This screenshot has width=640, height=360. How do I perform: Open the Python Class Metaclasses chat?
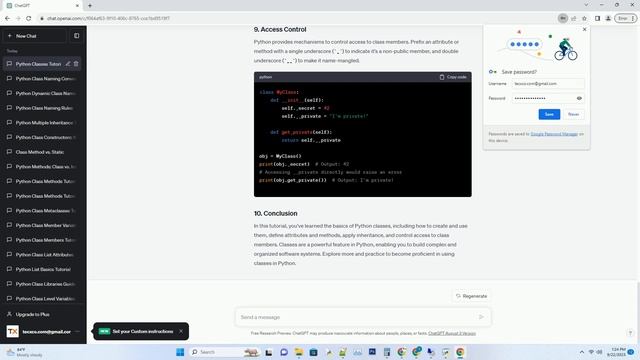[x=43, y=211]
